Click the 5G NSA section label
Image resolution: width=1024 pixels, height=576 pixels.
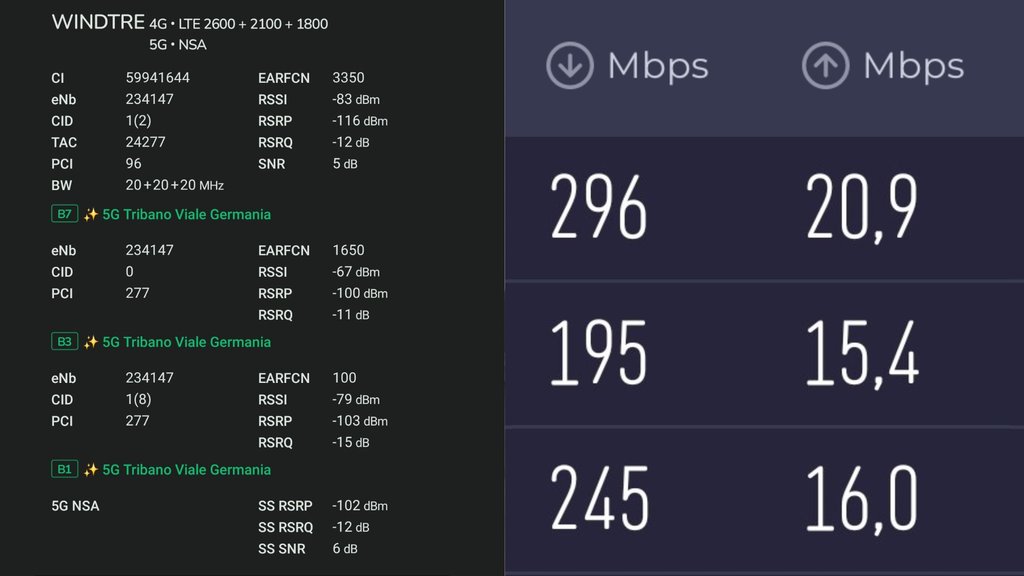(76, 506)
